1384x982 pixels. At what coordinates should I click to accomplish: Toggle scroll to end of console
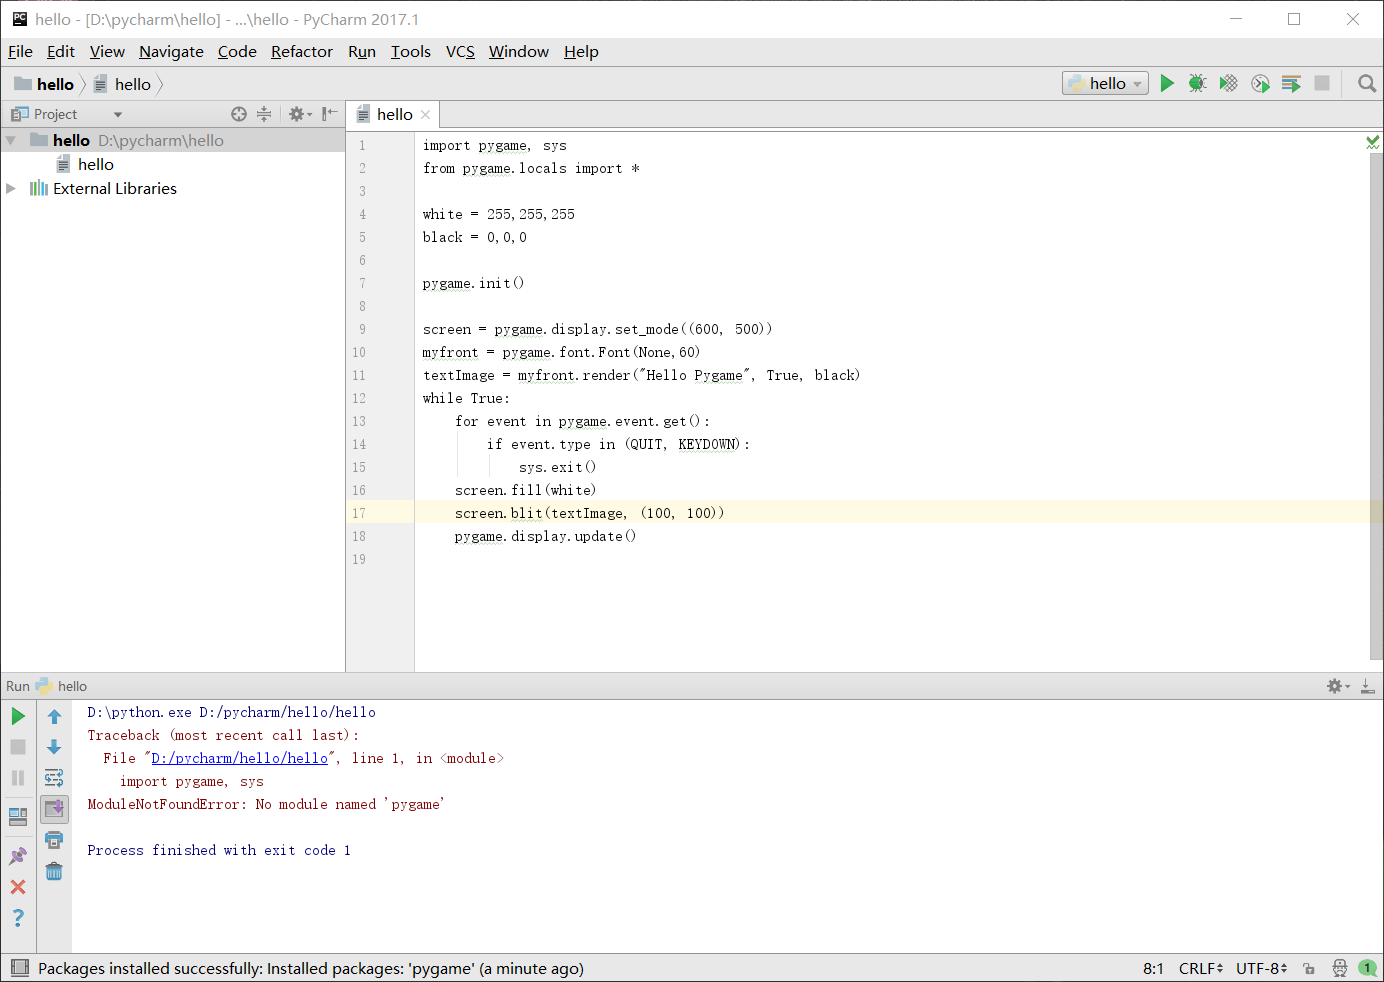click(54, 808)
